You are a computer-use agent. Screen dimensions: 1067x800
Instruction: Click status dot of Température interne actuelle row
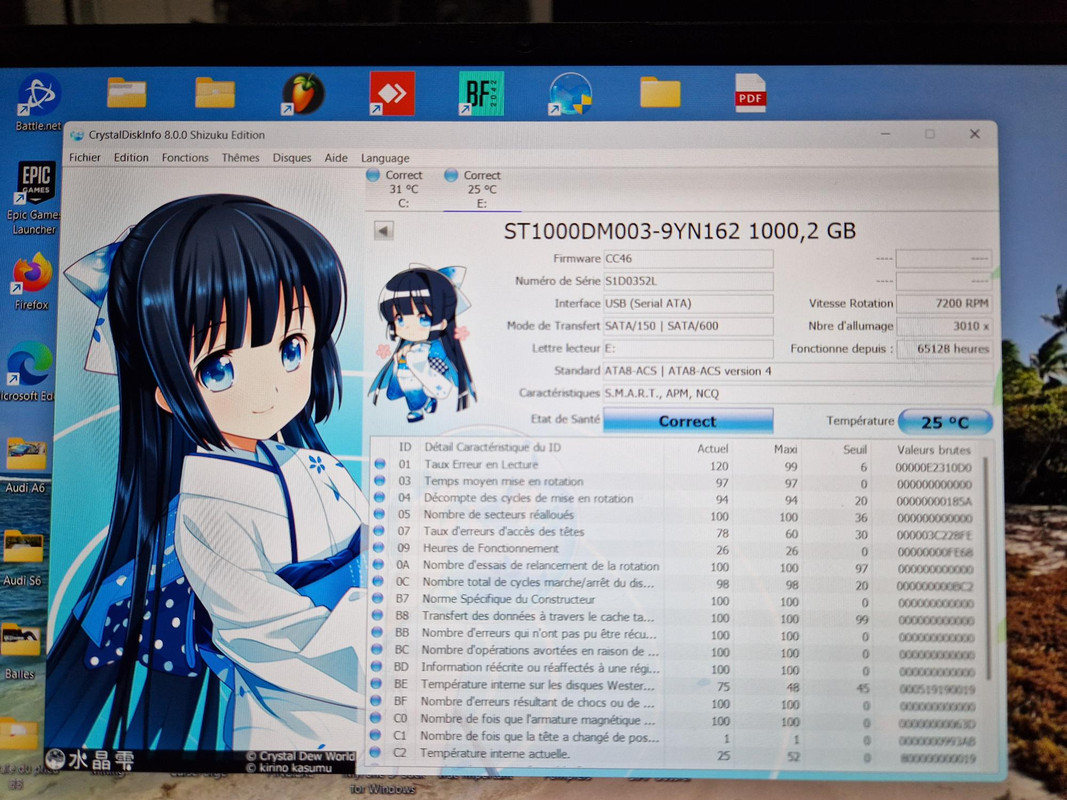374,753
